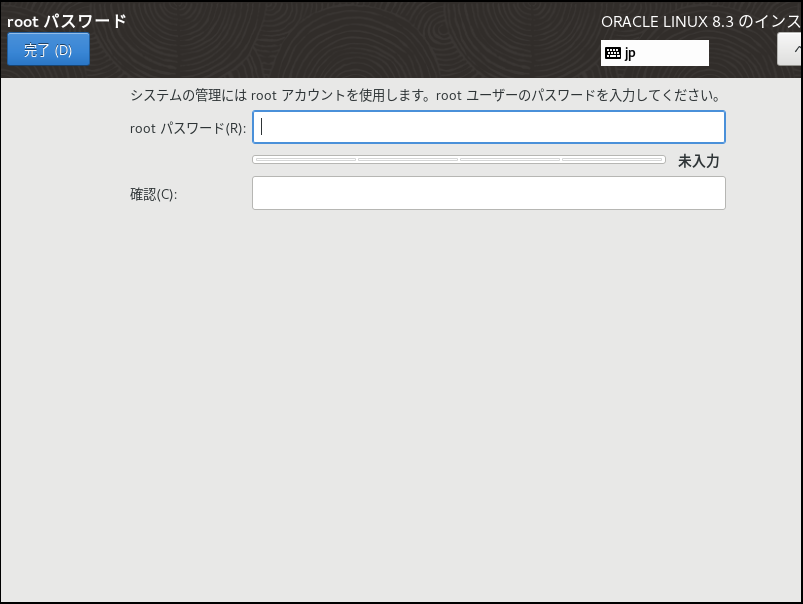
Task: Click the blue 完了 (D) button
Action: (x=48, y=50)
